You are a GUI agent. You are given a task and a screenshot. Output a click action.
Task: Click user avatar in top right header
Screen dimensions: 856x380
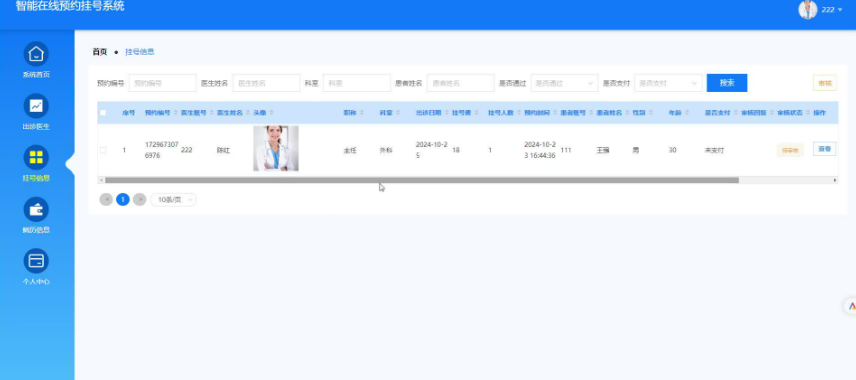point(807,9)
